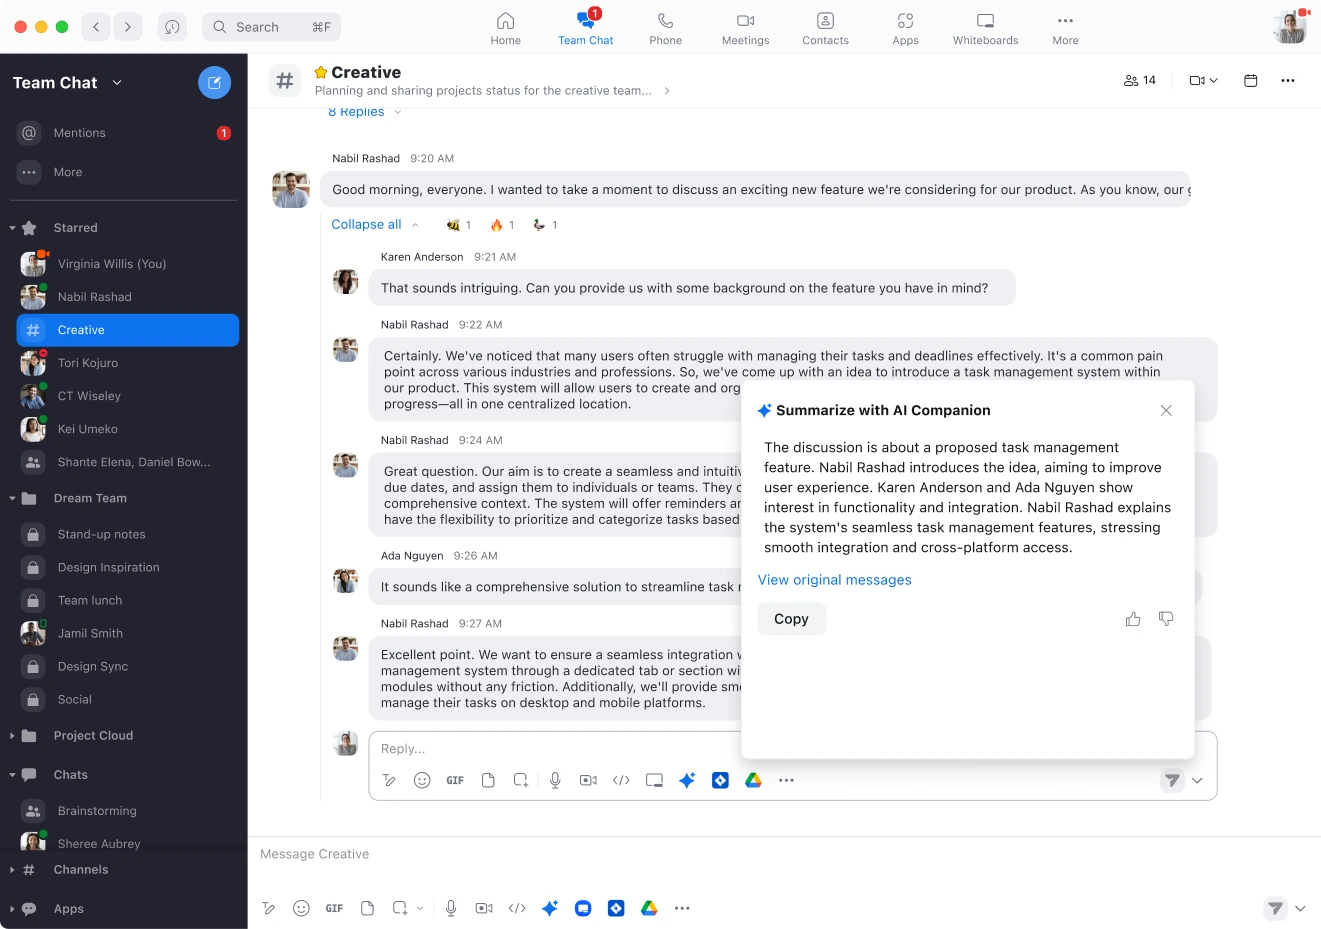
Task: Expand the Dream Team folder
Action: [11, 498]
